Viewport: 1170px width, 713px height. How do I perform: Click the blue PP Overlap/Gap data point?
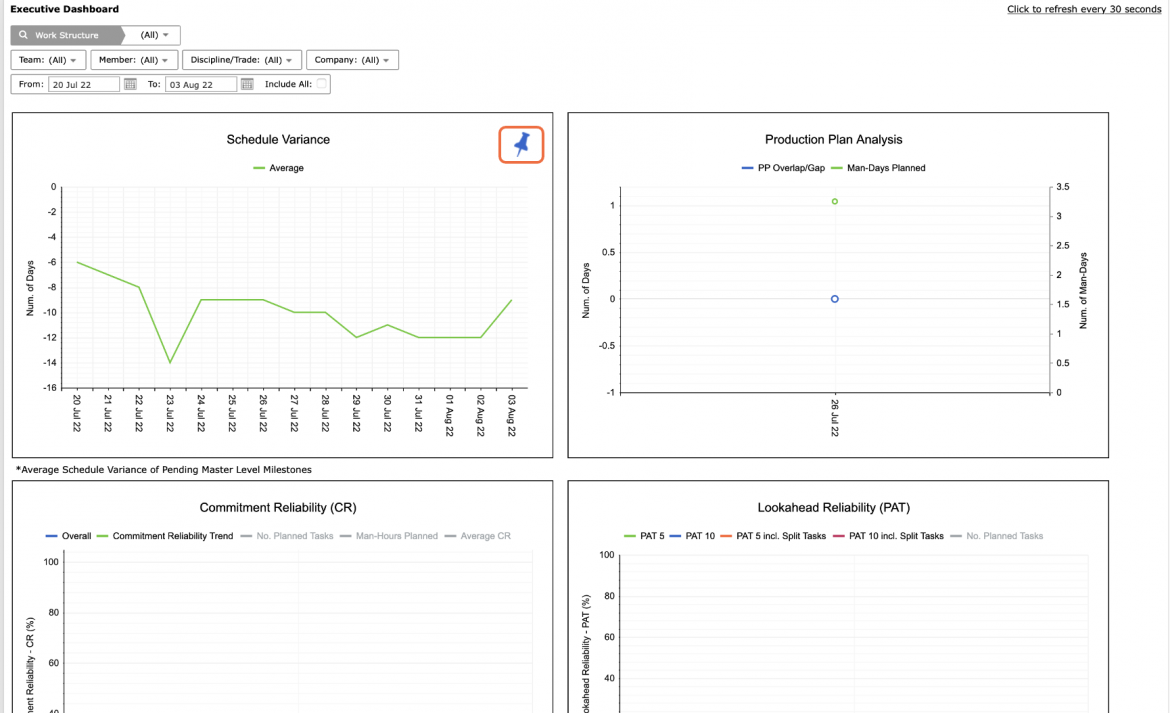[834, 299]
